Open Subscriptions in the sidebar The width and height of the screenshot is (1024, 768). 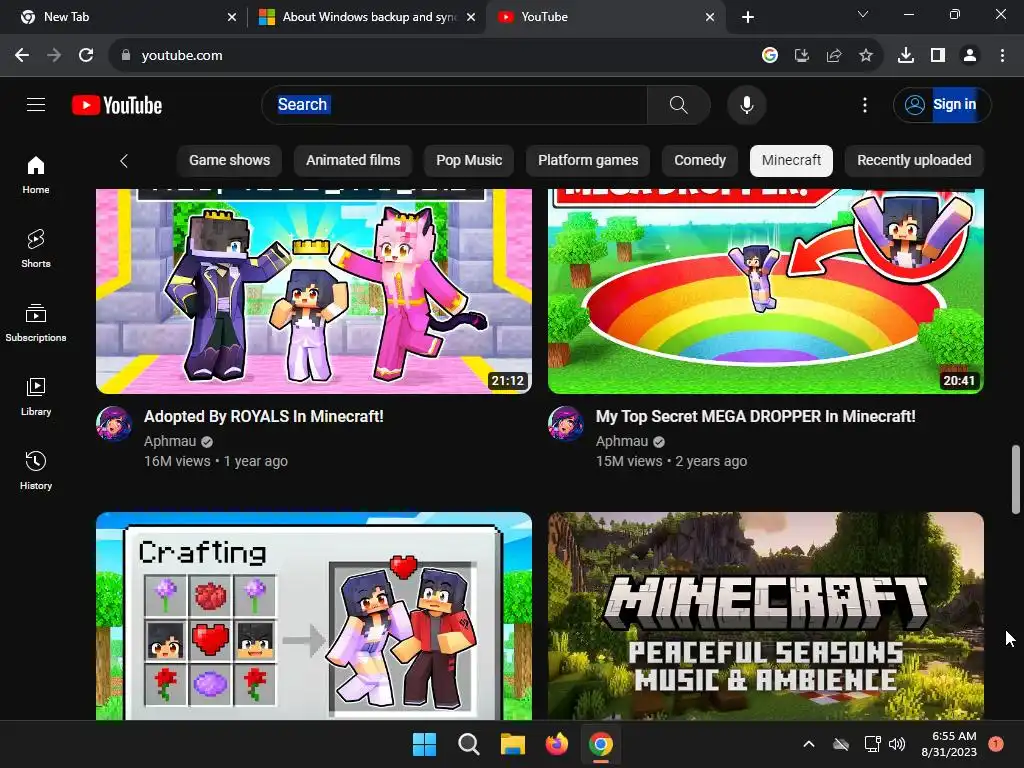point(36,323)
